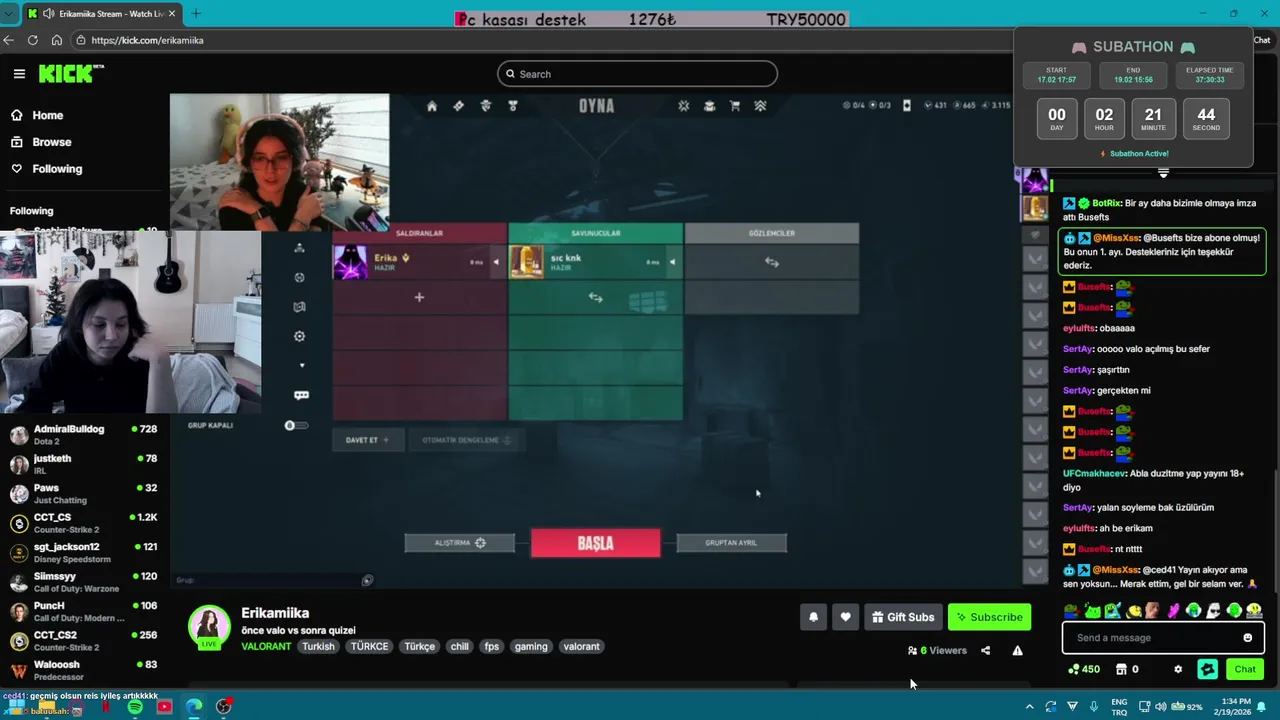
Task: Open justketh's channel
Action: pos(84,464)
